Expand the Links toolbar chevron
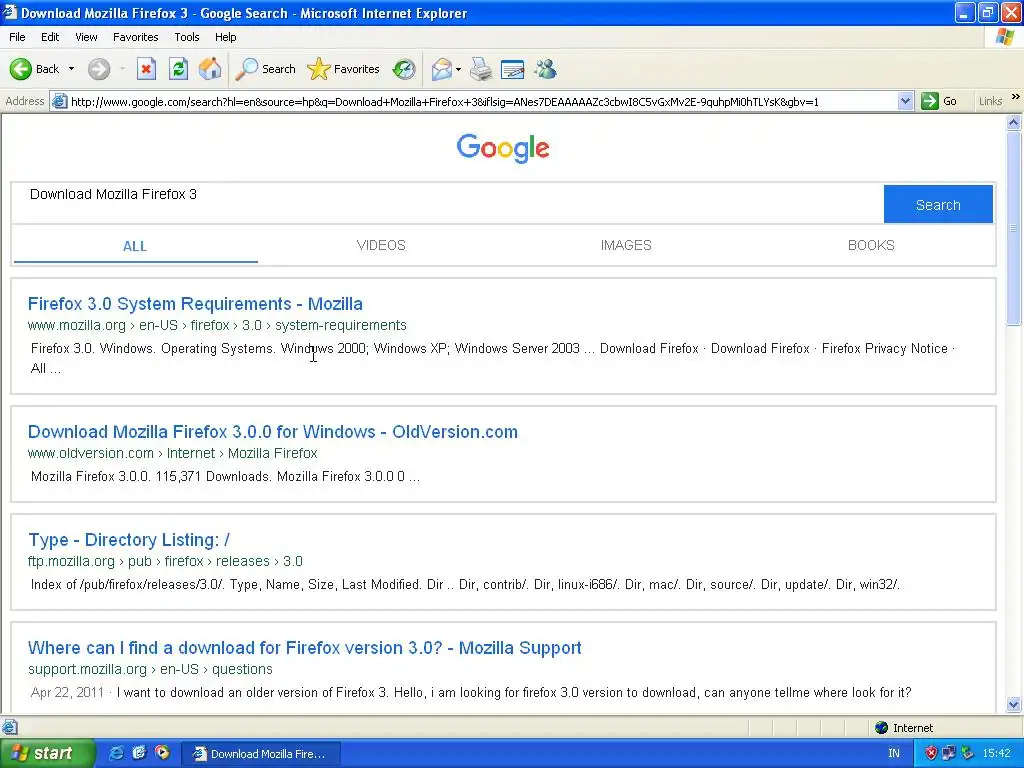 tap(1016, 97)
